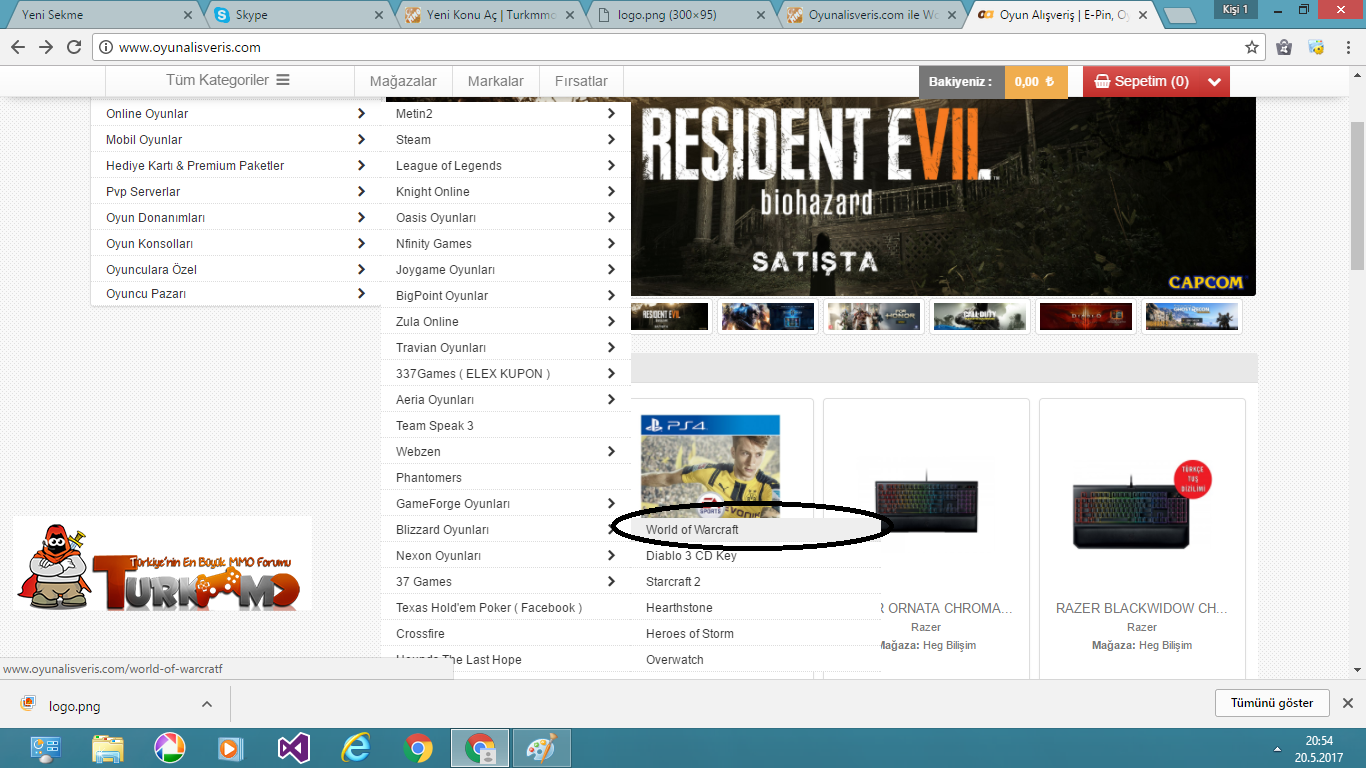Open RAZER BLACKWIDOW CH... product title
The height and width of the screenshot is (768, 1366).
coord(1142,608)
